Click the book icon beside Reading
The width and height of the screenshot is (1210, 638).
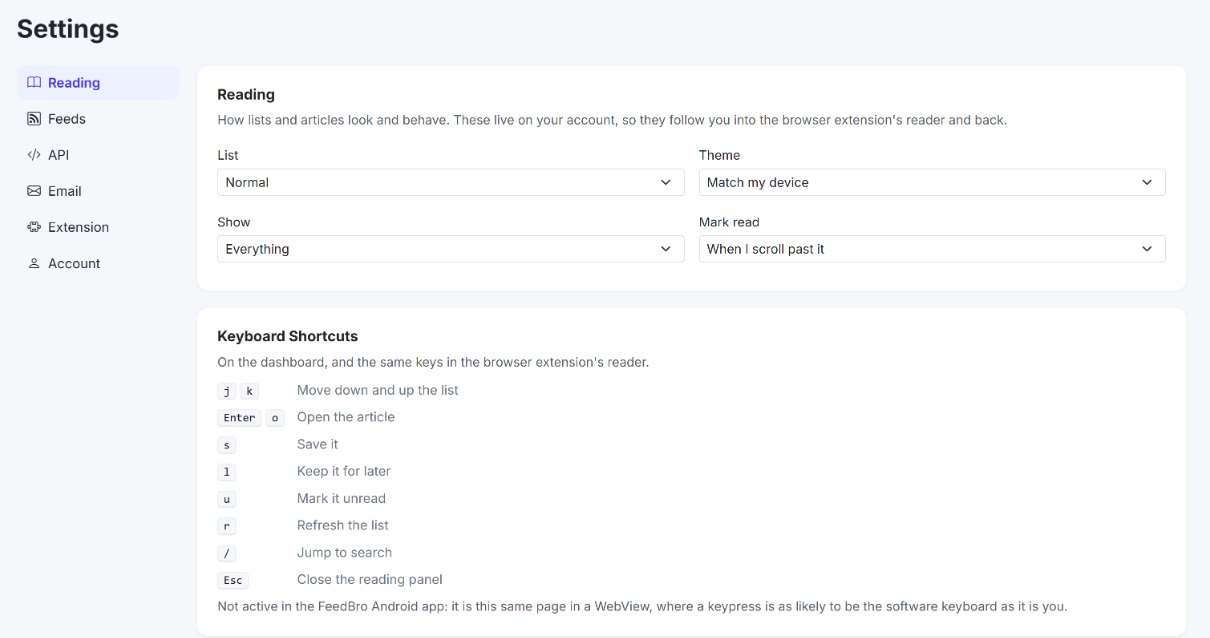(x=34, y=83)
